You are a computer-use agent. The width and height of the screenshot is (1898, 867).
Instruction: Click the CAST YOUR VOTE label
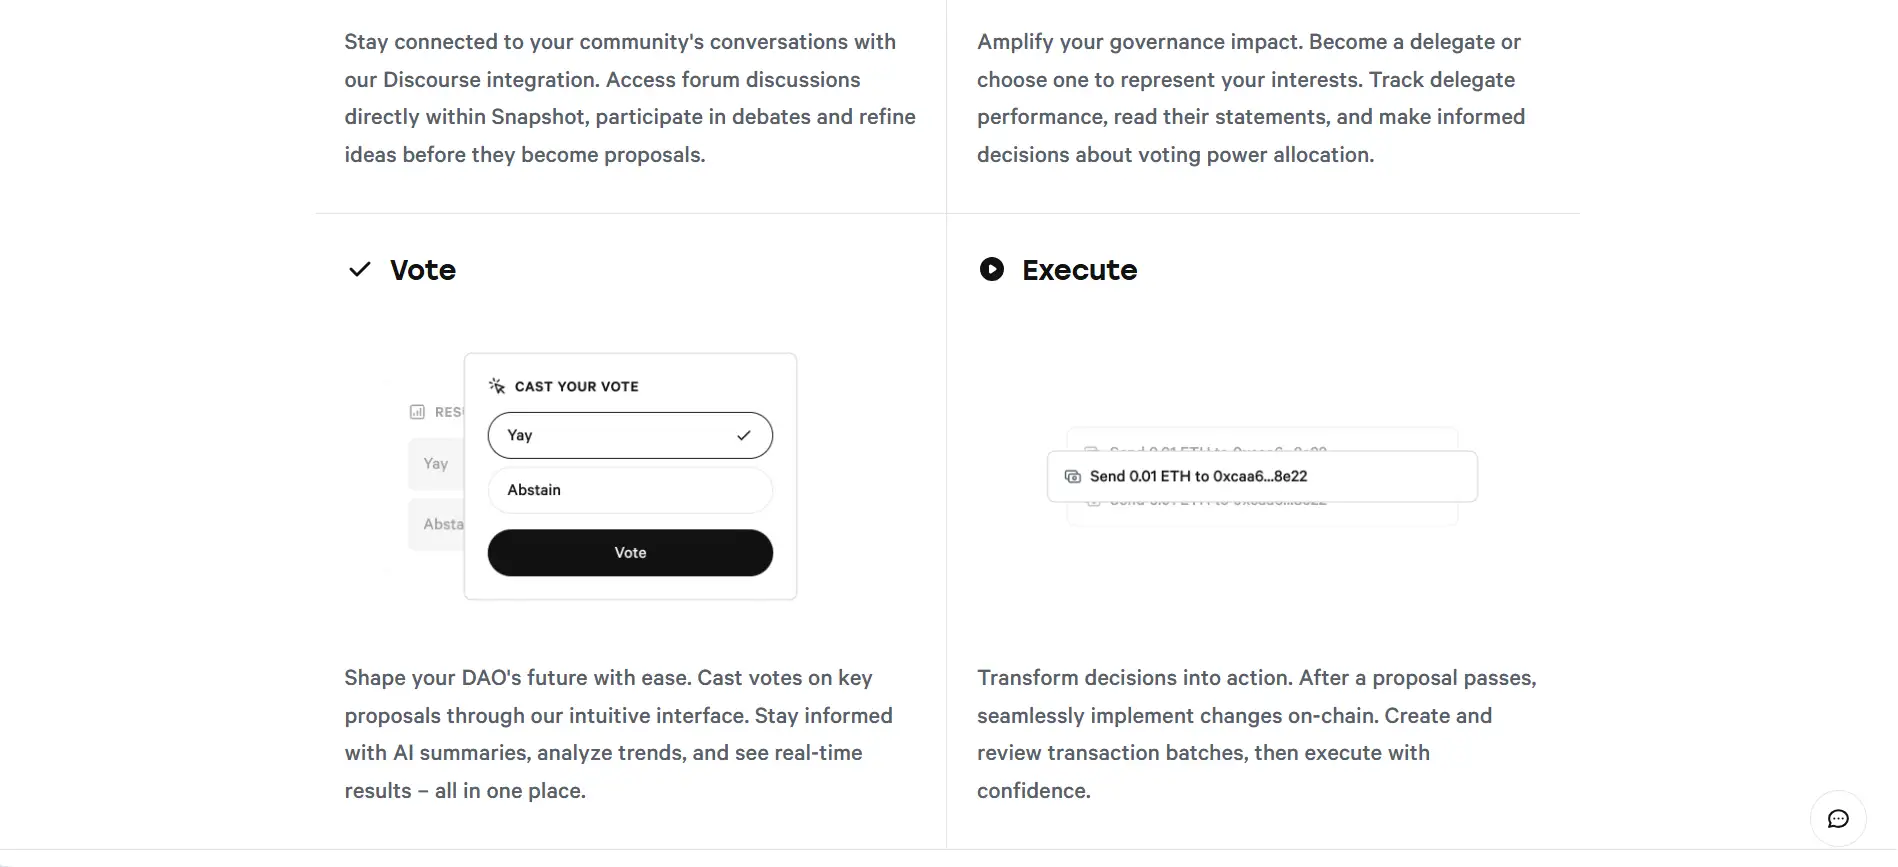pyautogui.click(x=576, y=387)
